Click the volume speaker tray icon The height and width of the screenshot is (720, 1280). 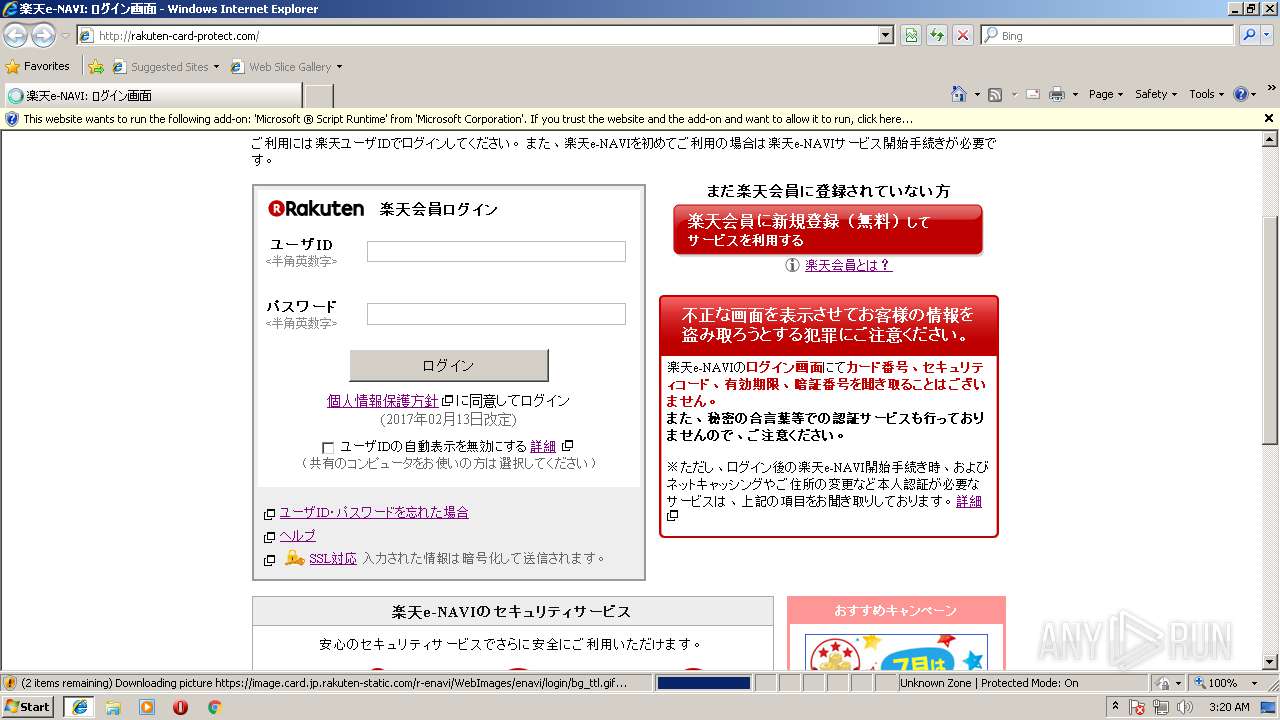(x=1185, y=707)
